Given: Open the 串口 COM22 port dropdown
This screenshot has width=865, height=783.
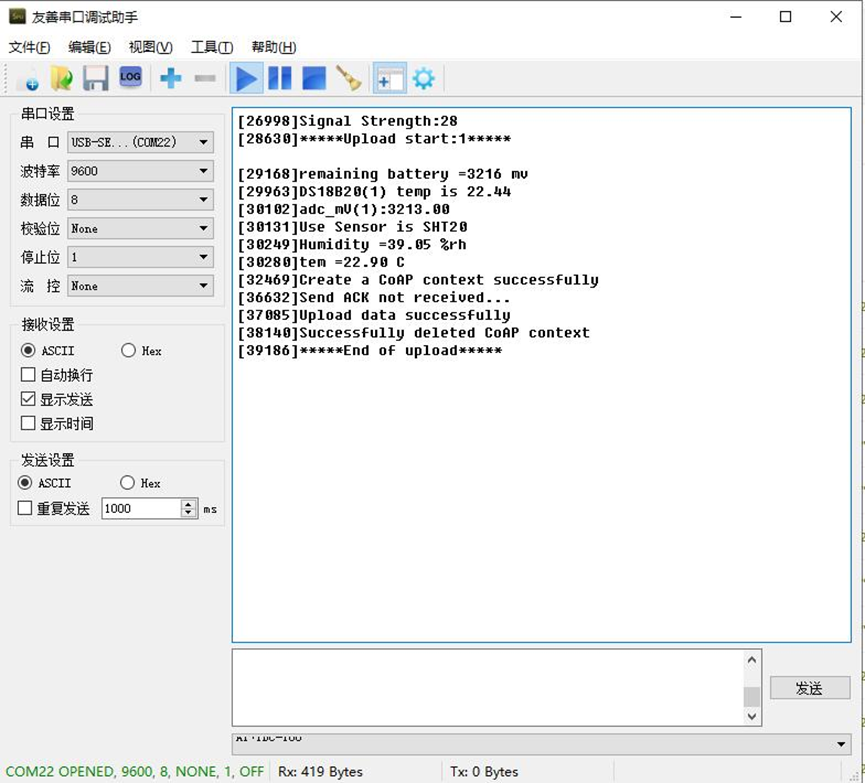Looking at the screenshot, I should coord(141,142).
